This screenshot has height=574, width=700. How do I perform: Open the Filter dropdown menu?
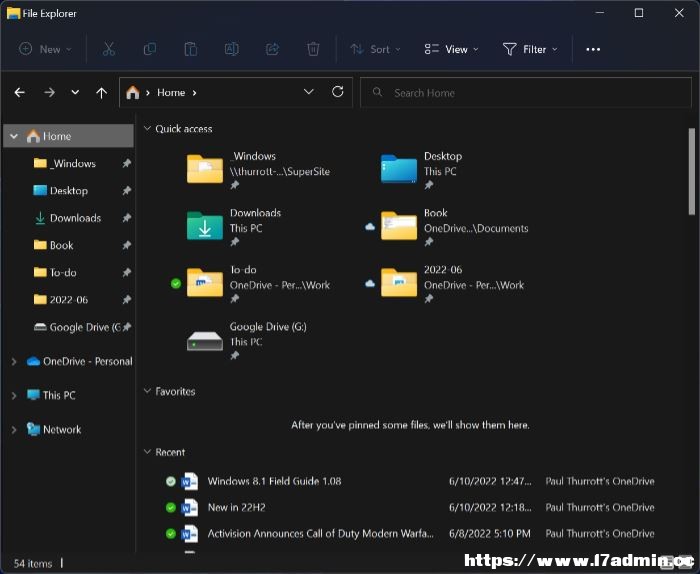[x=530, y=49]
